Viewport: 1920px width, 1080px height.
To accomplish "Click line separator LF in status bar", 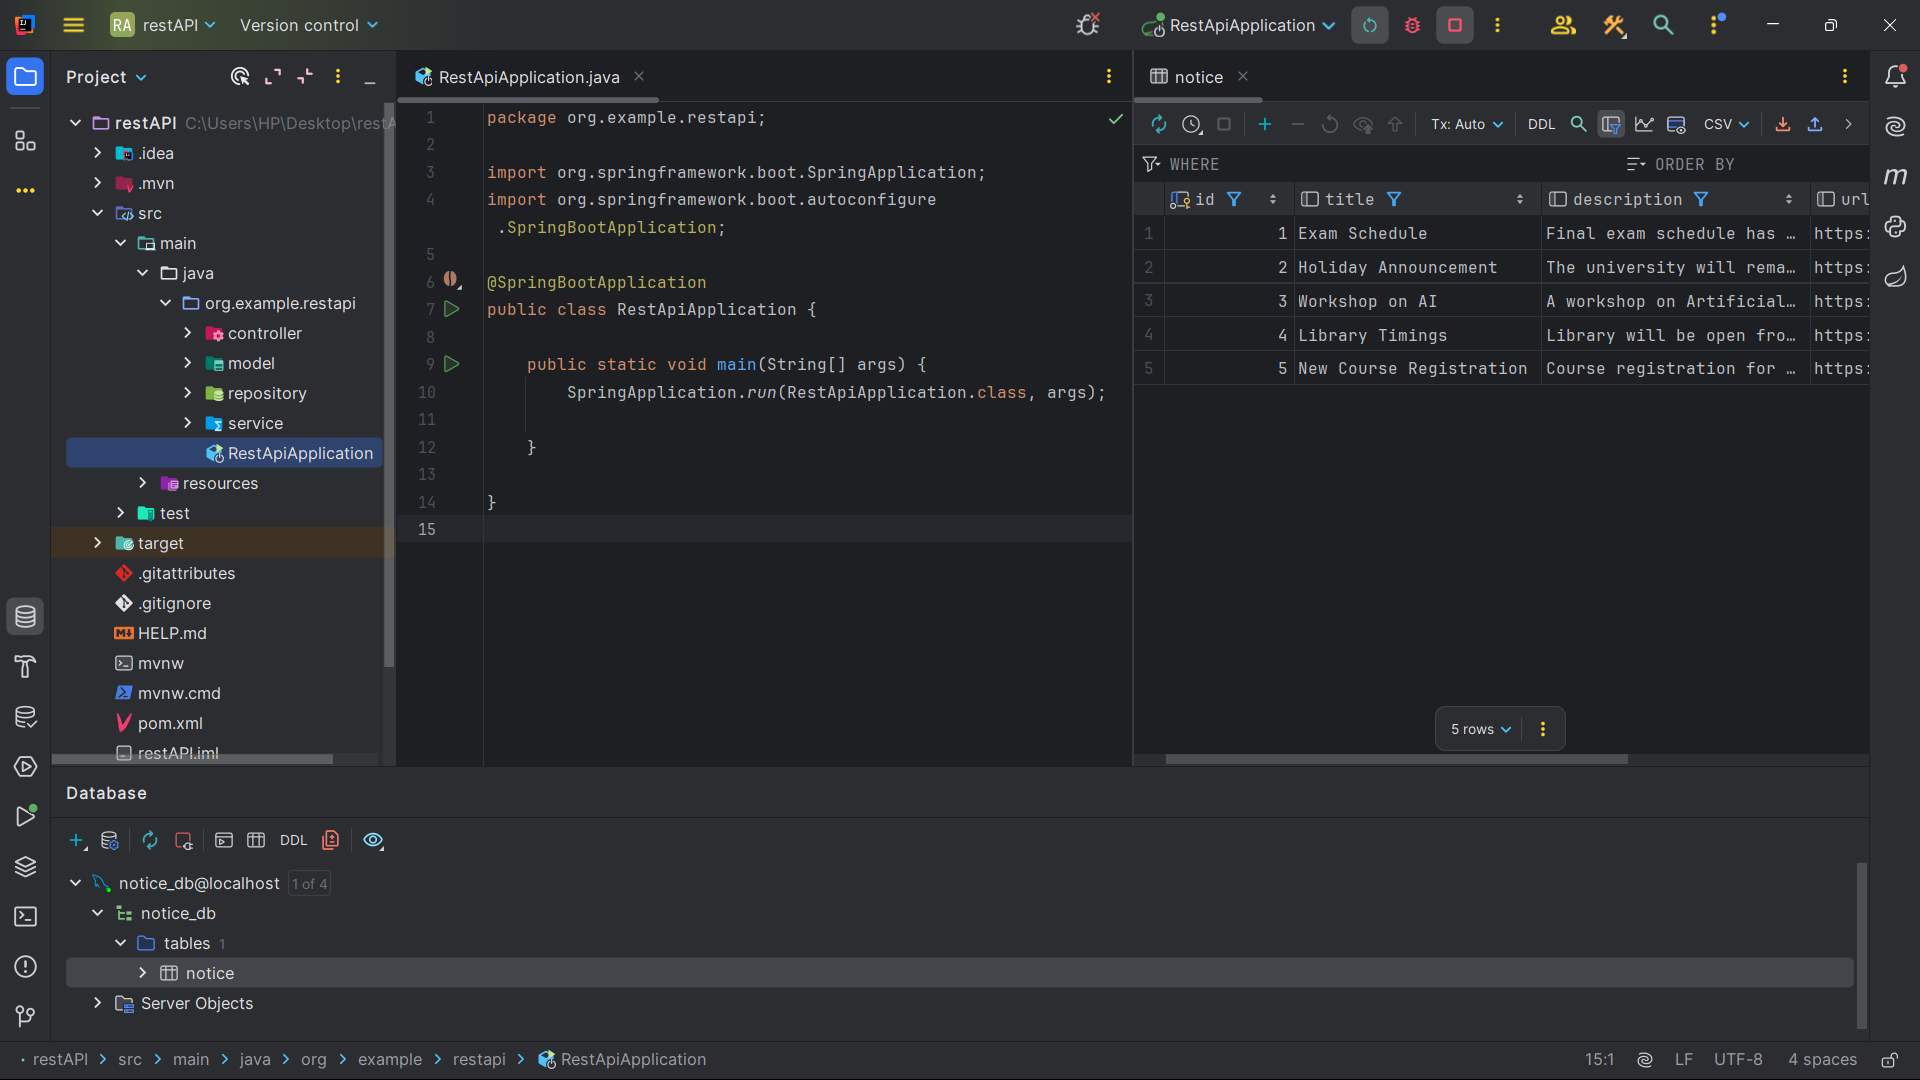I will [x=1684, y=1060].
